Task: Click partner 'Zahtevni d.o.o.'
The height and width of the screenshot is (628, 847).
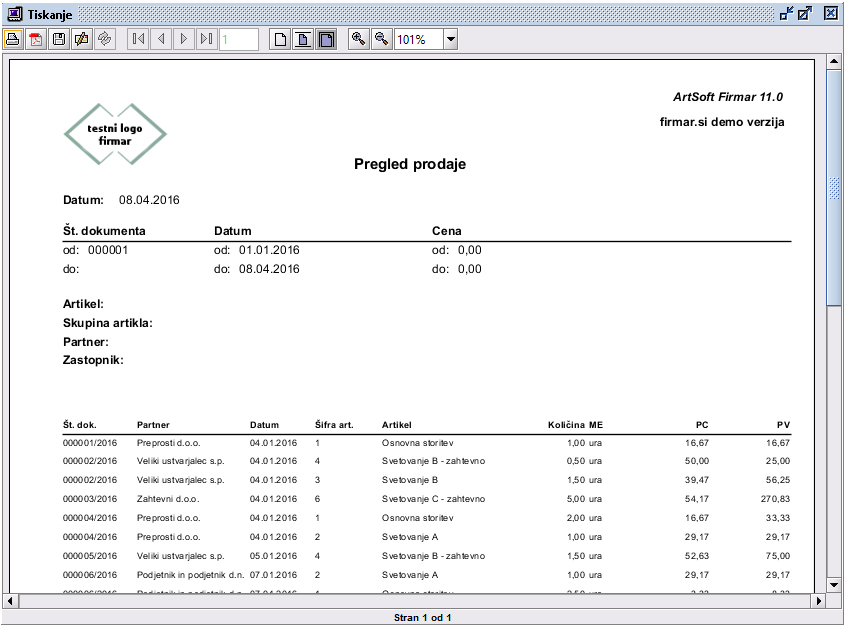Action: 168,499
